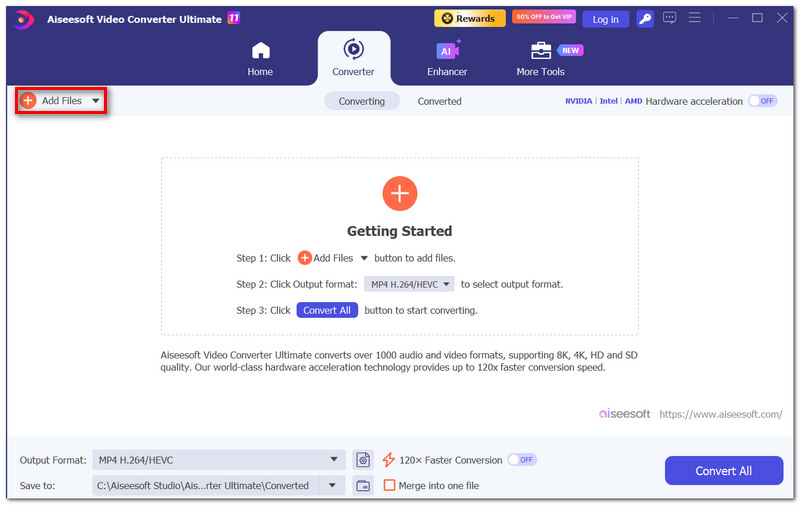The height and width of the screenshot is (505, 800).
Task: Click the aiseesoft brand logo near link
Action: click(624, 414)
